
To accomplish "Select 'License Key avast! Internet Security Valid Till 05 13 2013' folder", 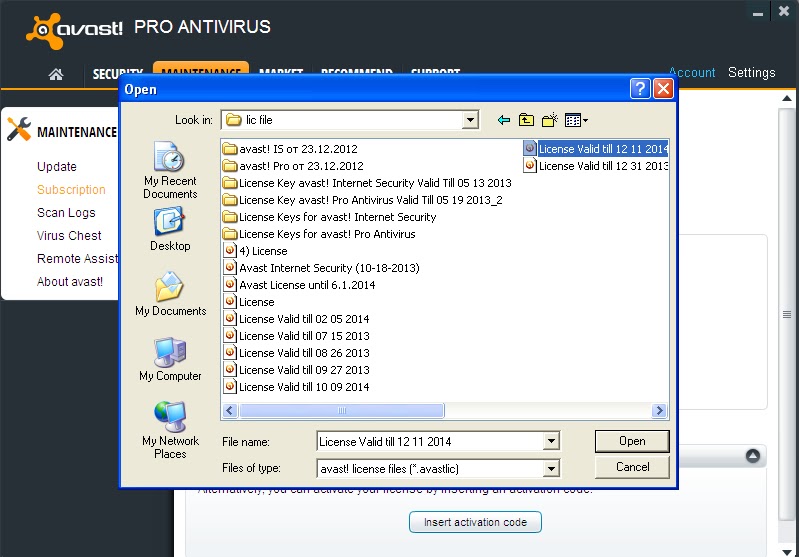I will pyautogui.click(x=367, y=183).
